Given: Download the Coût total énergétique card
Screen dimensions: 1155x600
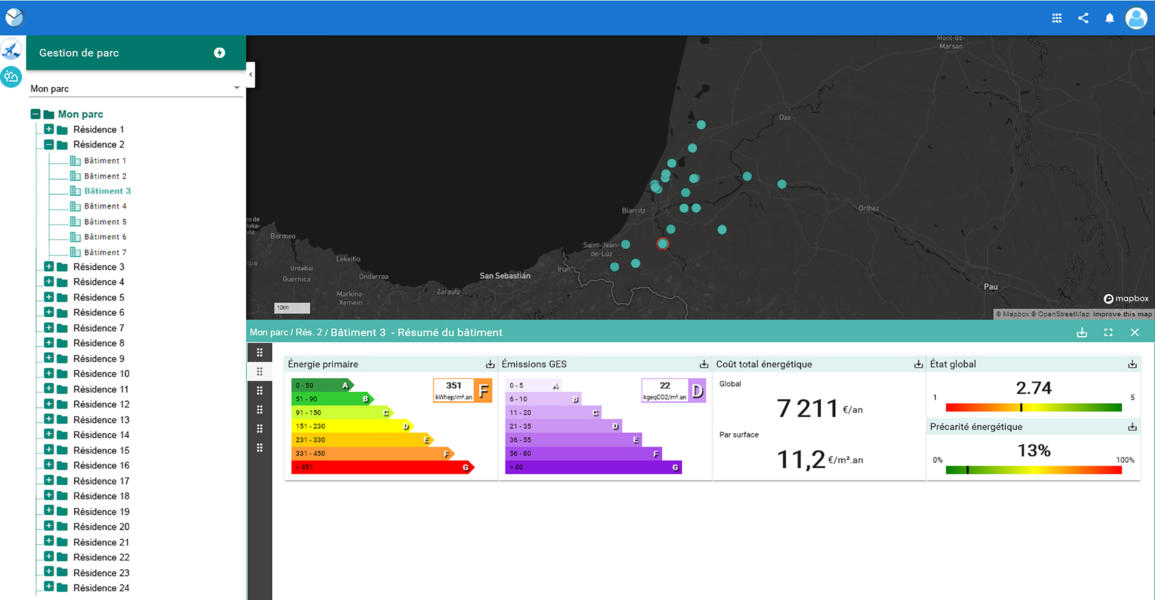Looking at the screenshot, I should pyautogui.click(x=918, y=364).
